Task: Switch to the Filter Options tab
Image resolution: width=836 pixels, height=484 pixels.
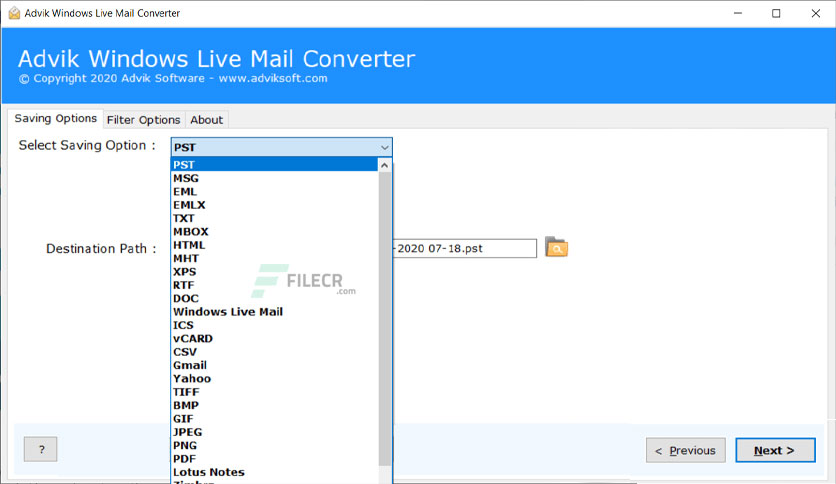Action: coord(143,120)
